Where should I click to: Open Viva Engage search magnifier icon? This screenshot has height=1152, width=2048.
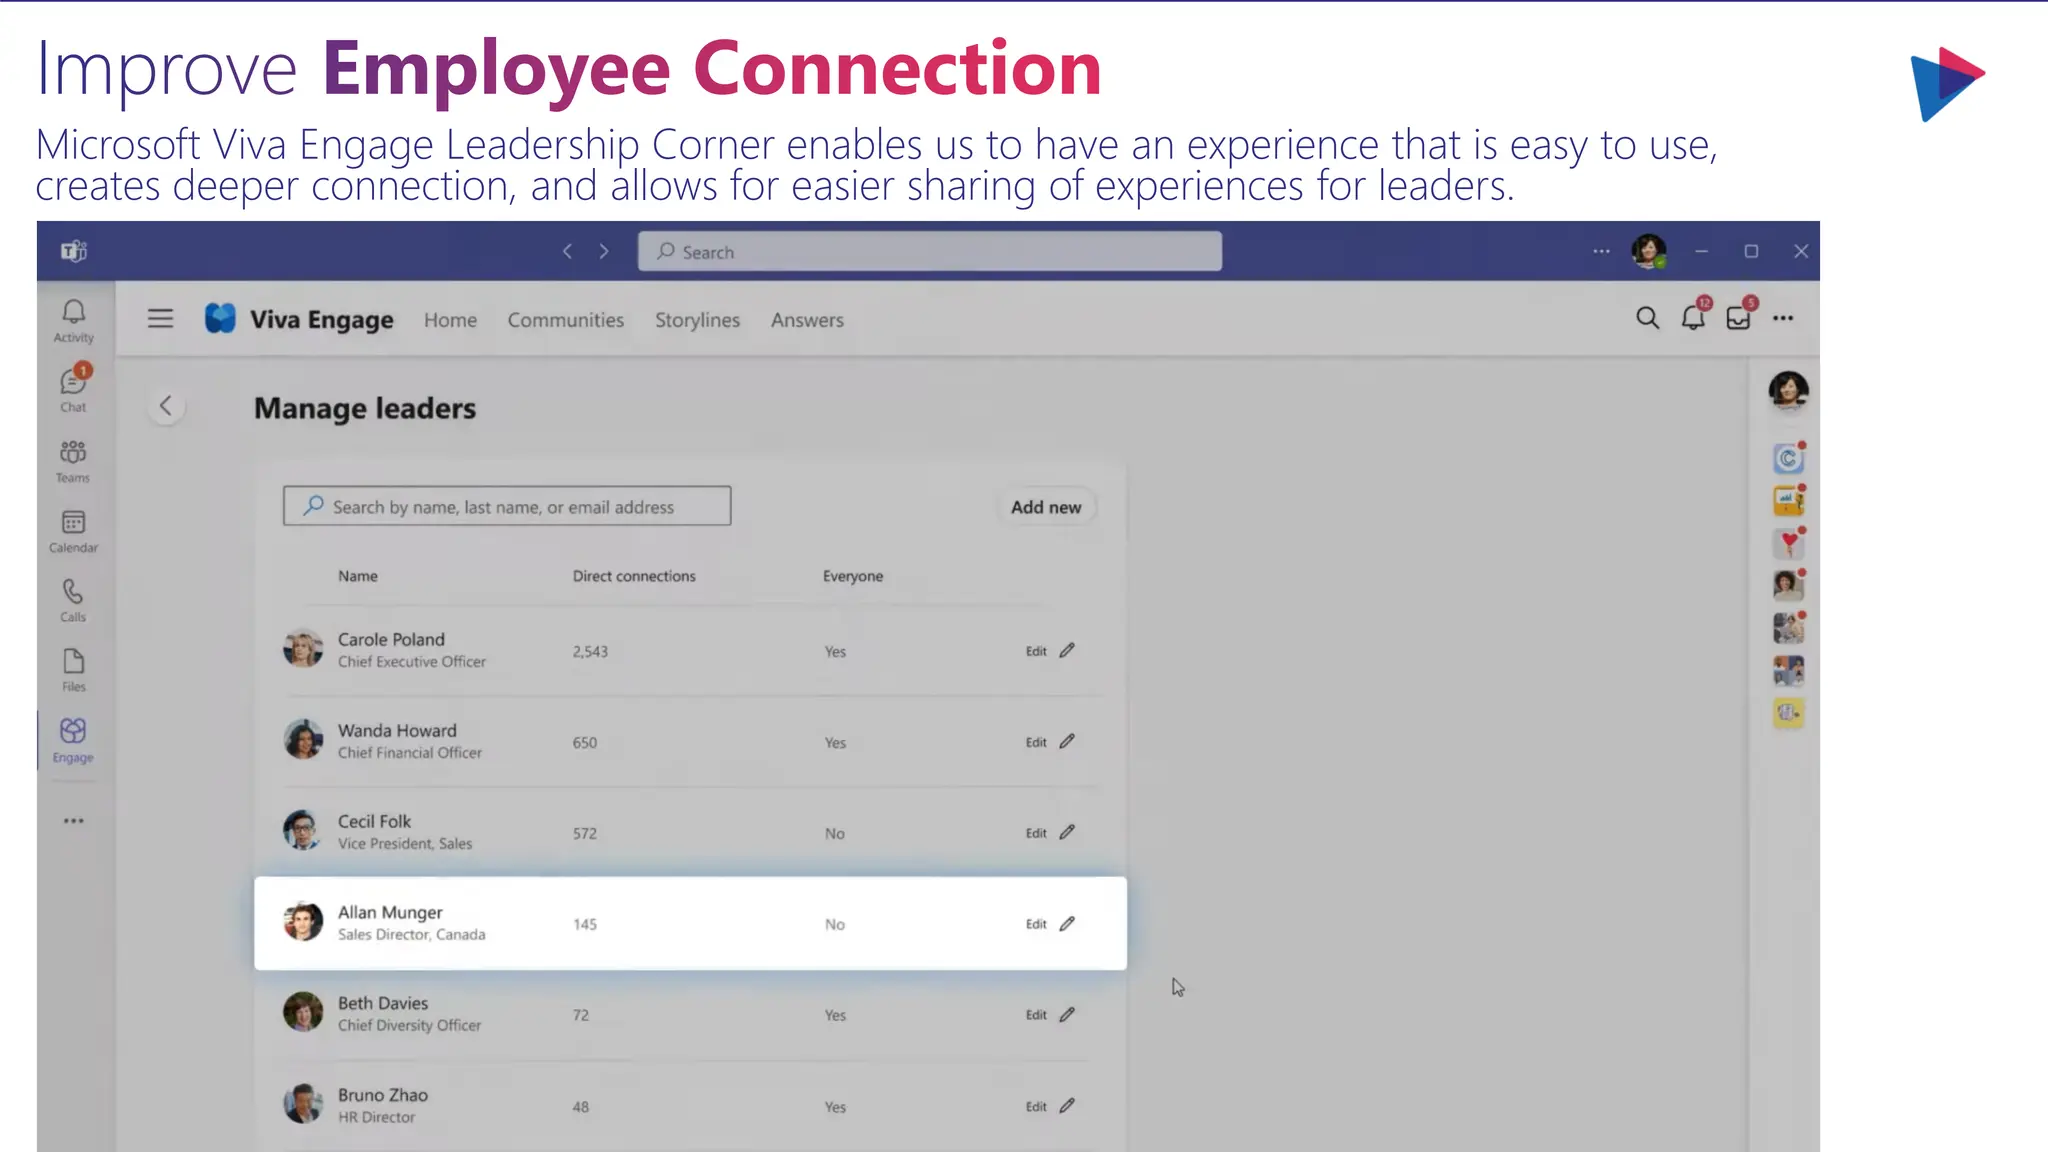1647,318
